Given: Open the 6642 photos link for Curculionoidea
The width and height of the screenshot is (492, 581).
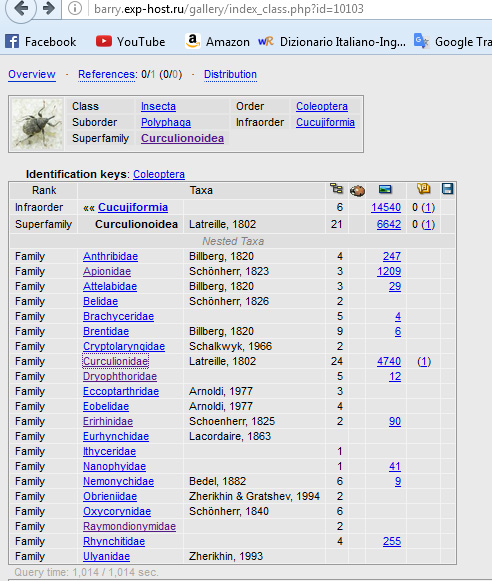Looking at the screenshot, I should (x=389, y=225).
